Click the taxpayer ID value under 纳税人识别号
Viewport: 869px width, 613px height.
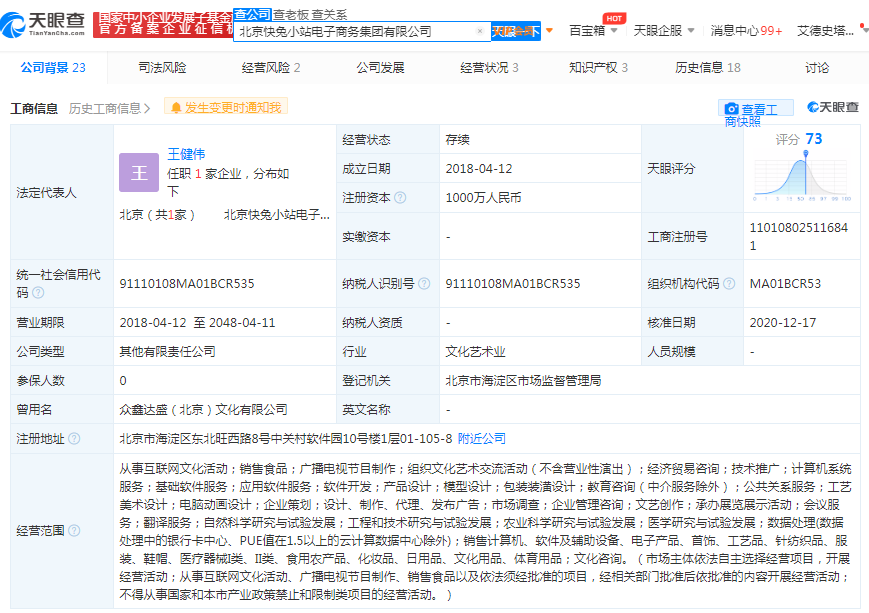(513, 283)
